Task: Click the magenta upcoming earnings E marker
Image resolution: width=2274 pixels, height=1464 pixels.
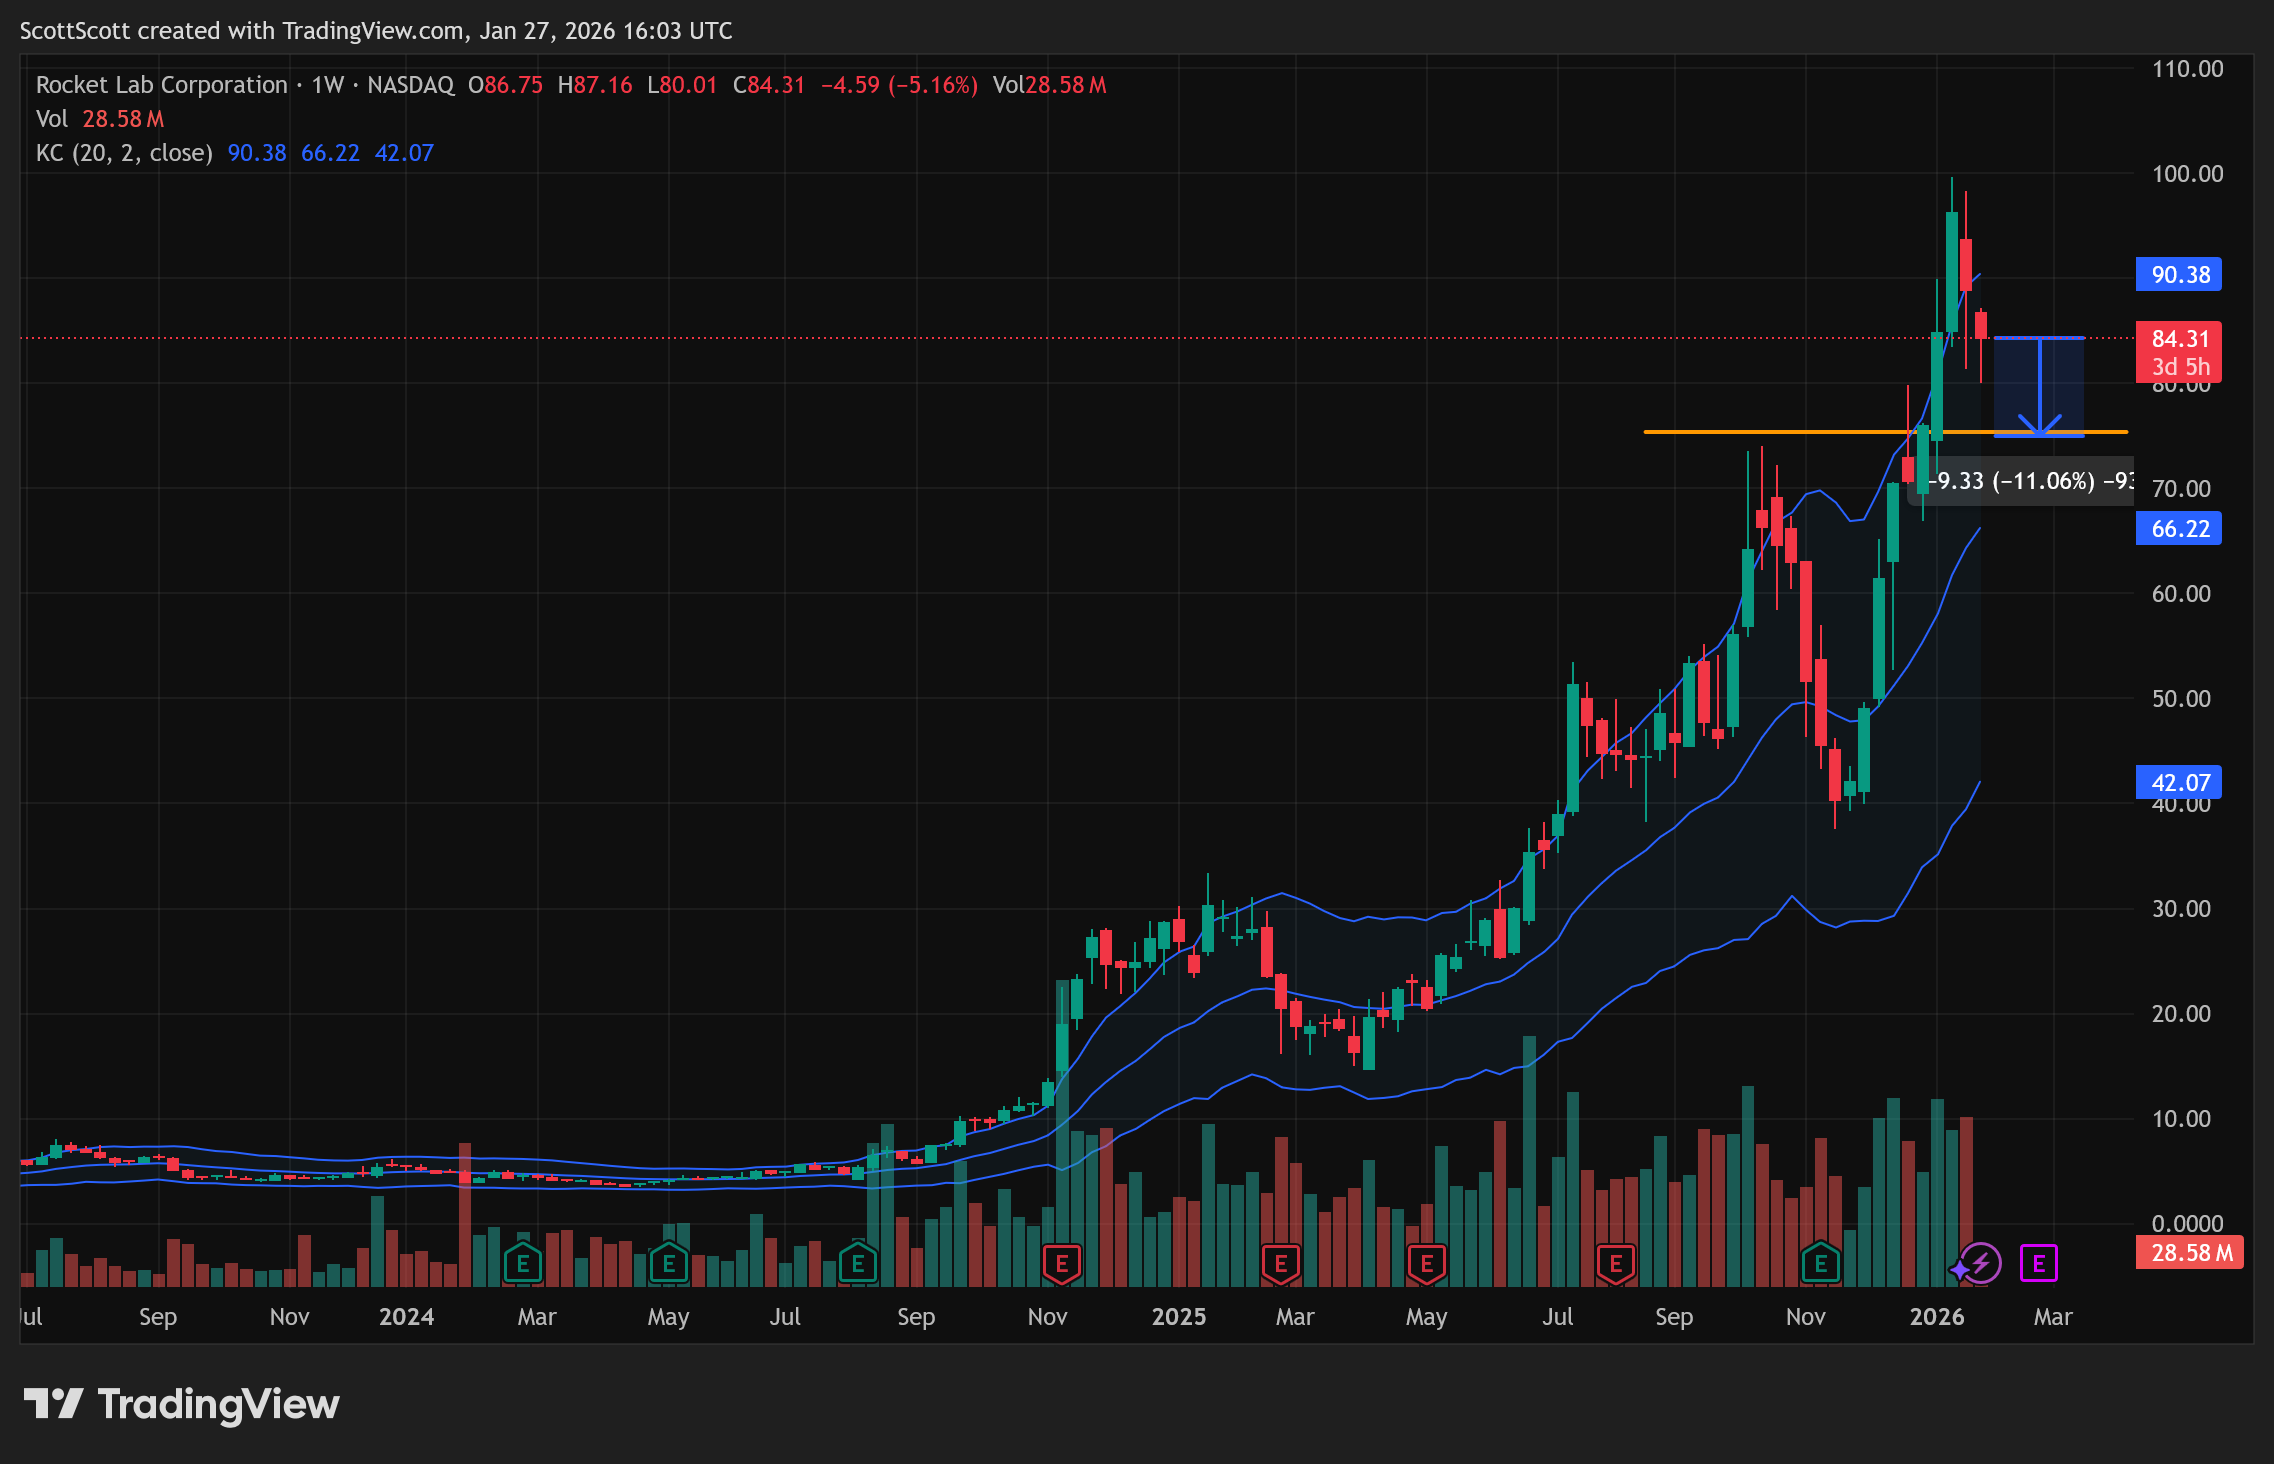Action: pos(2038,1263)
